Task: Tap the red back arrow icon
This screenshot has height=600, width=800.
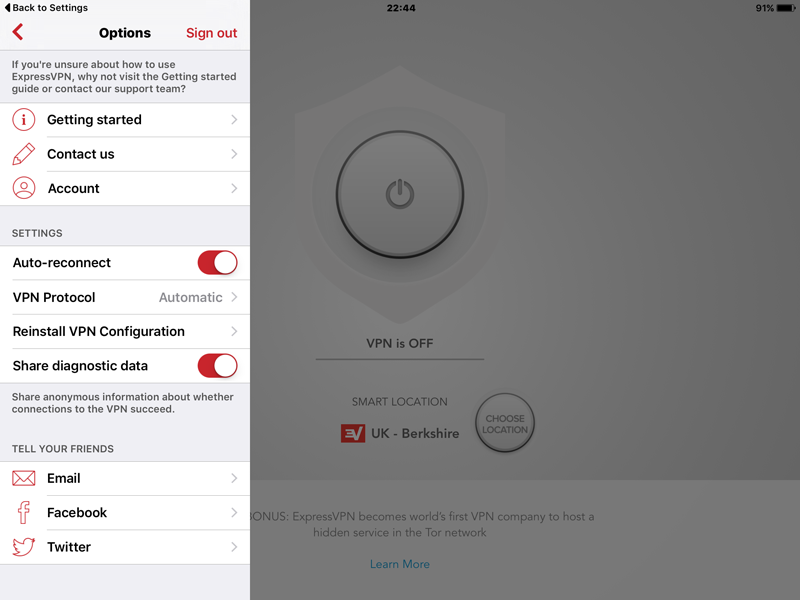Action: click(18, 32)
